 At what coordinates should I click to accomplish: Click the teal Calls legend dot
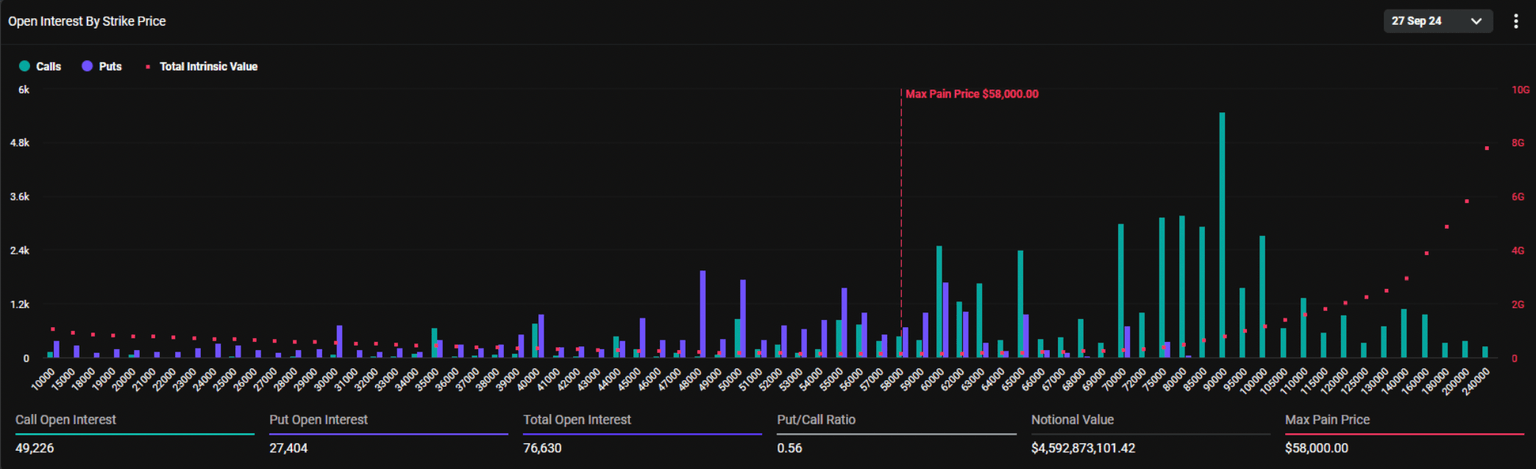[24, 66]
